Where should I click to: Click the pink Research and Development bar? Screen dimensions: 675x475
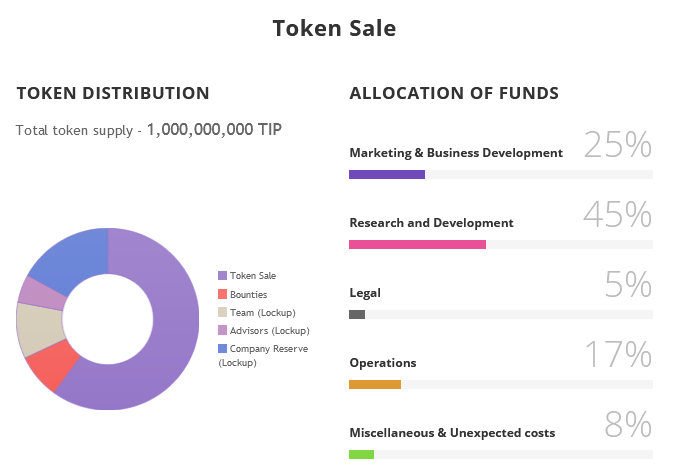[417, 244]
